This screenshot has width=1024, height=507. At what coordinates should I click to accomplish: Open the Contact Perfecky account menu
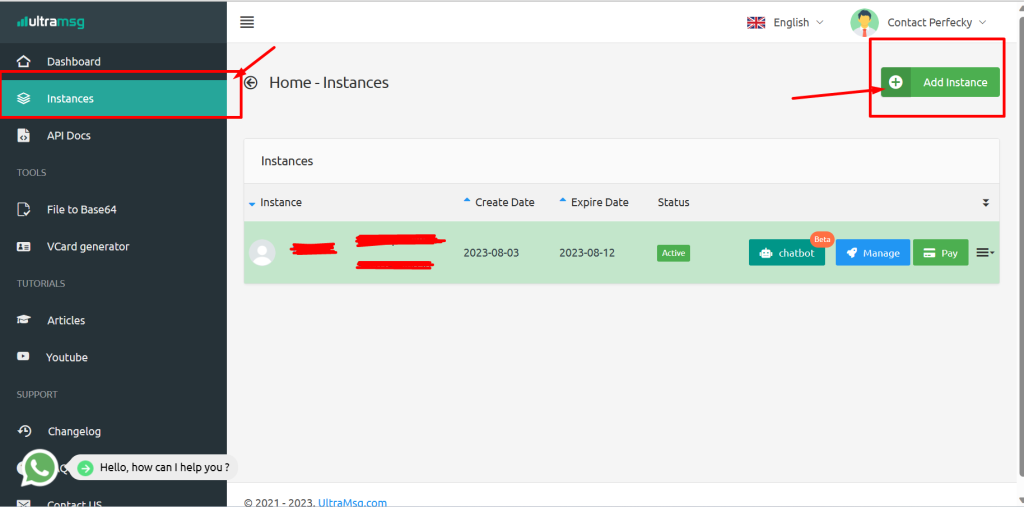[936, 22]
